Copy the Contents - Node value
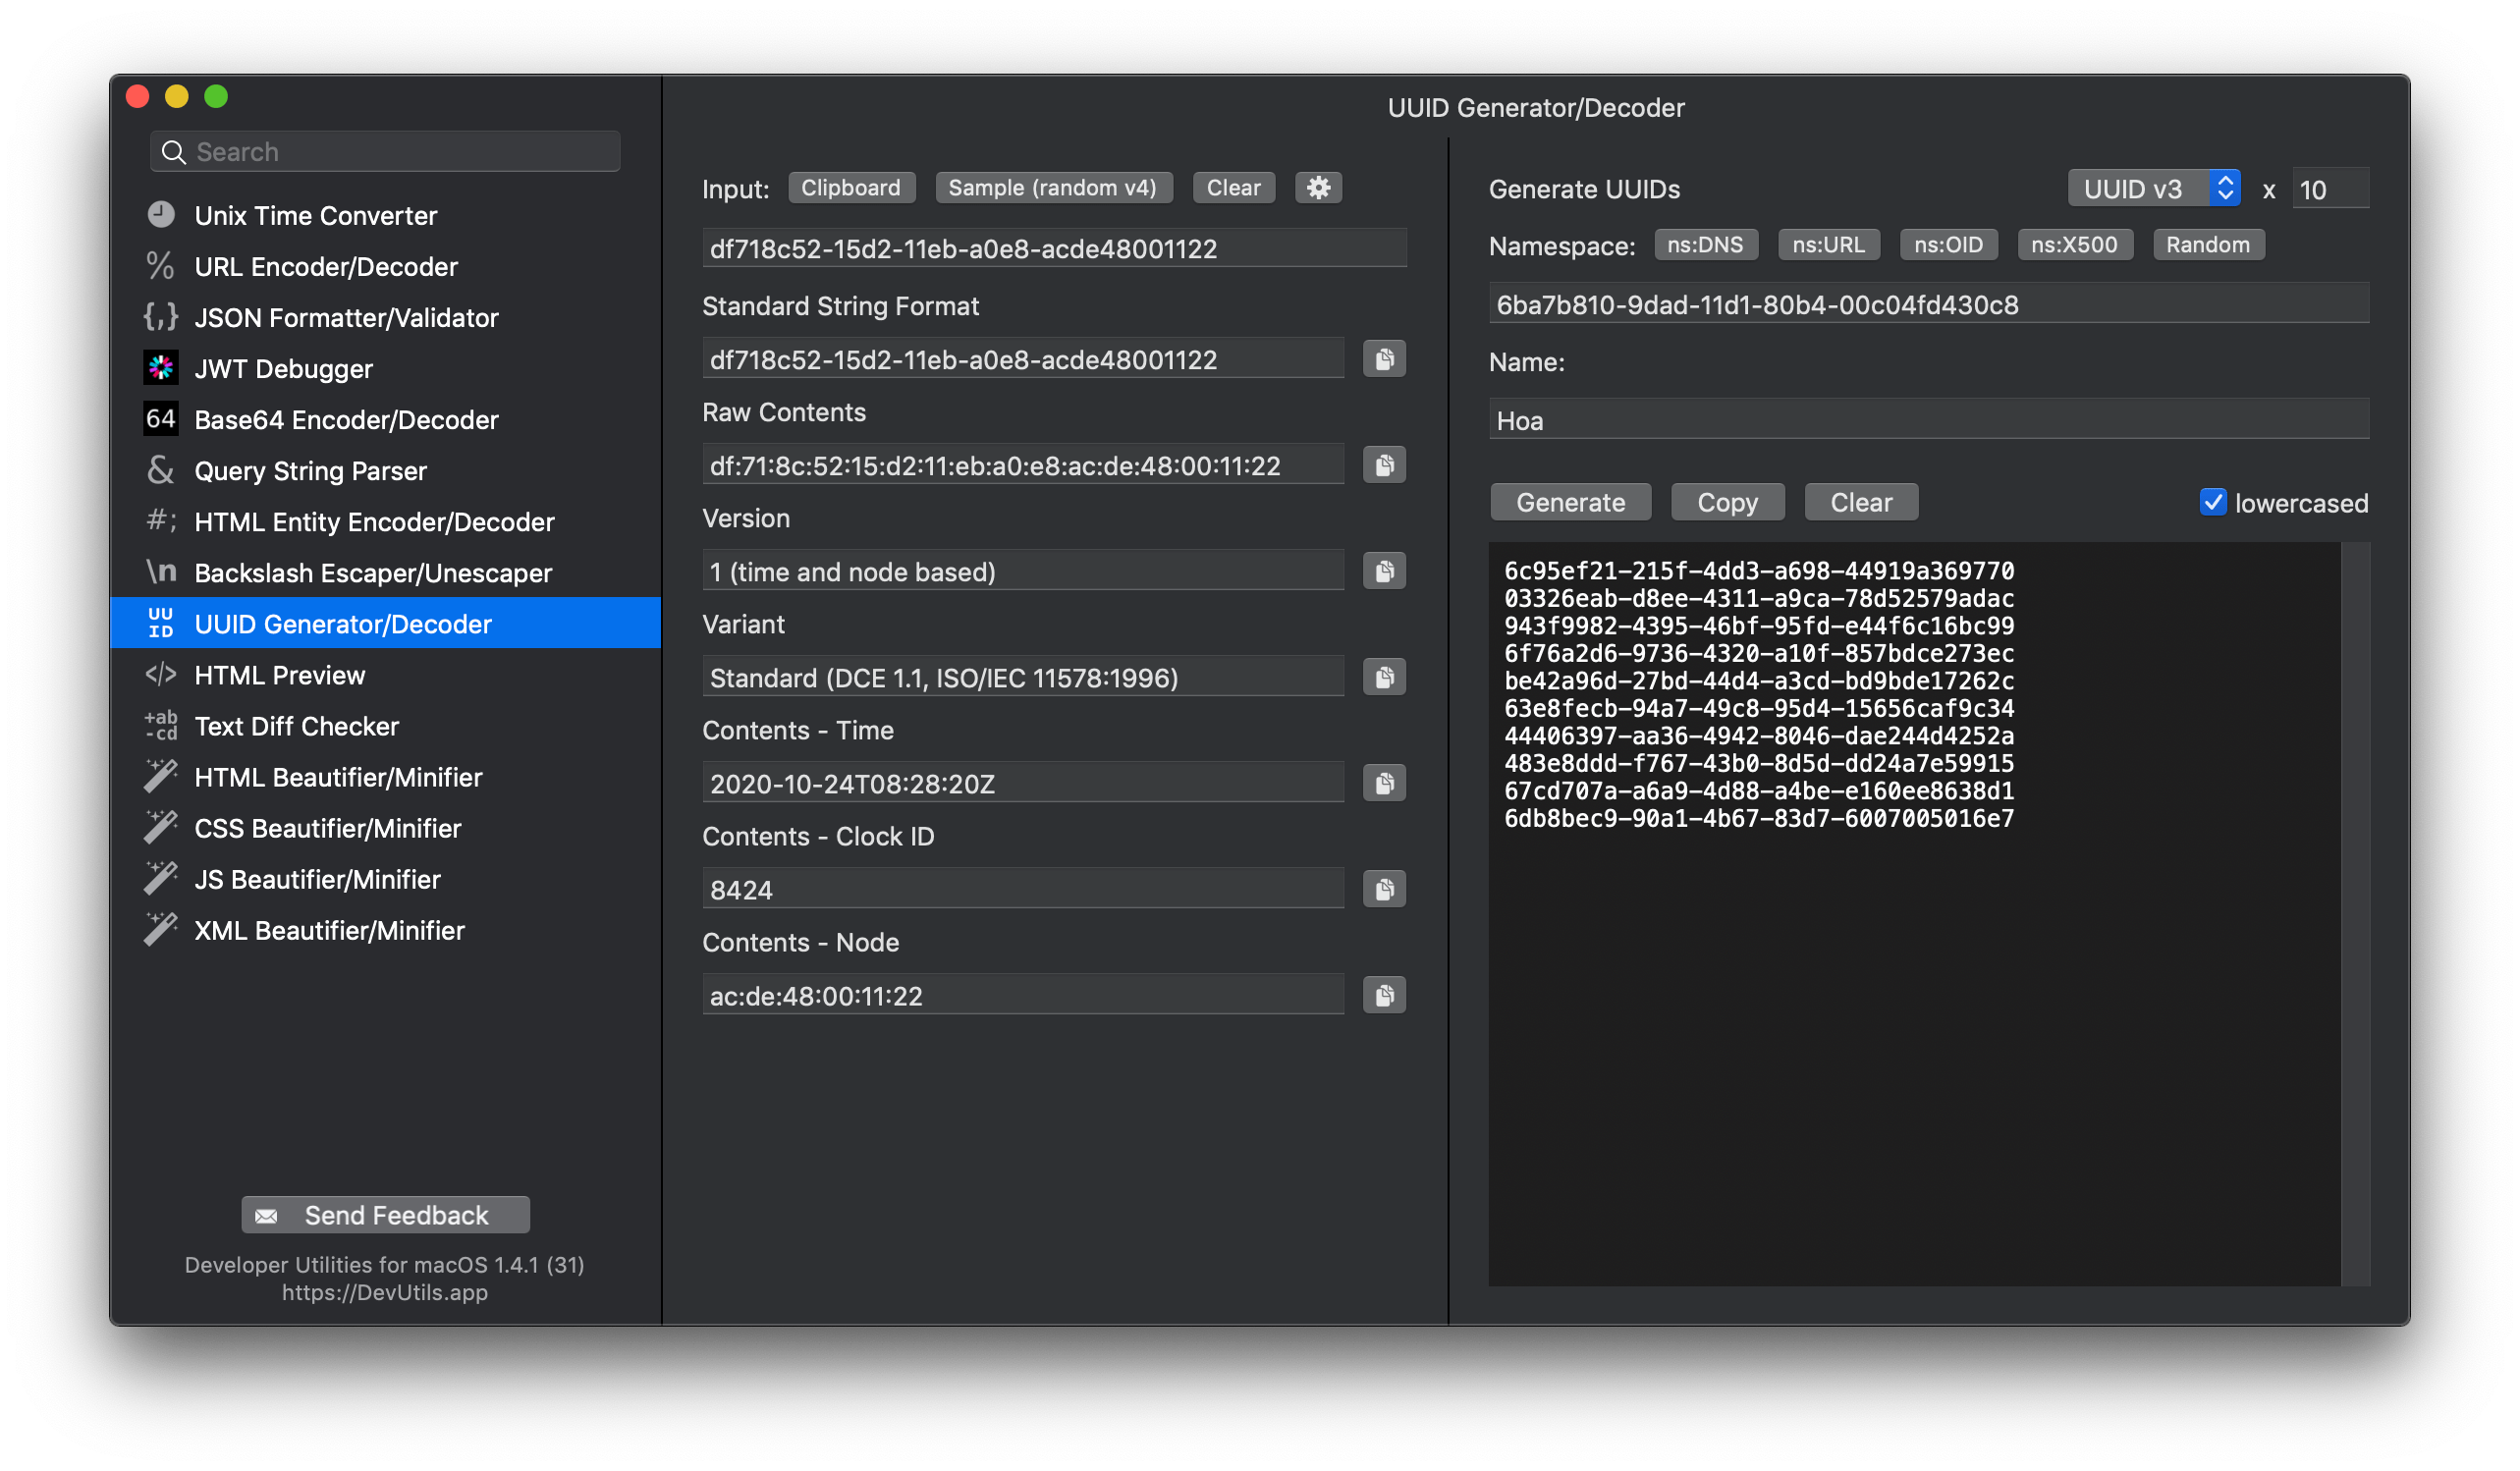The height and width of the screenshot is (1471, 2520). (1384, 995)
